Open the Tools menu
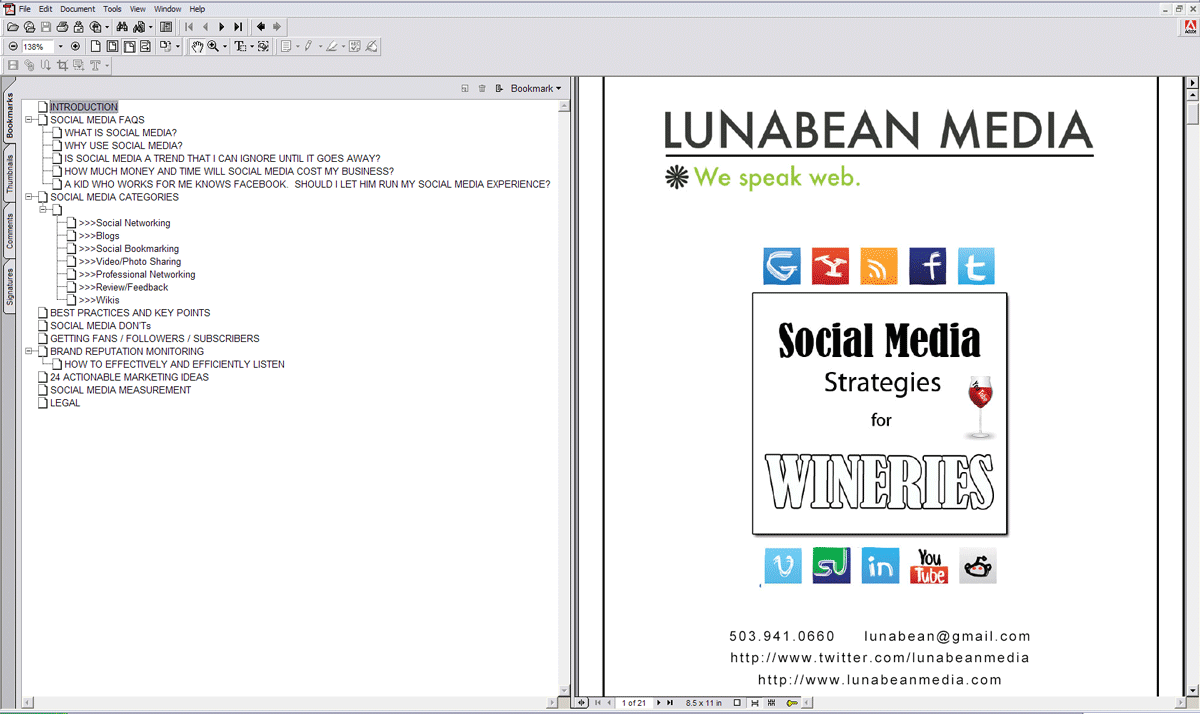The image size is (1200, 714). pos(112,9)
